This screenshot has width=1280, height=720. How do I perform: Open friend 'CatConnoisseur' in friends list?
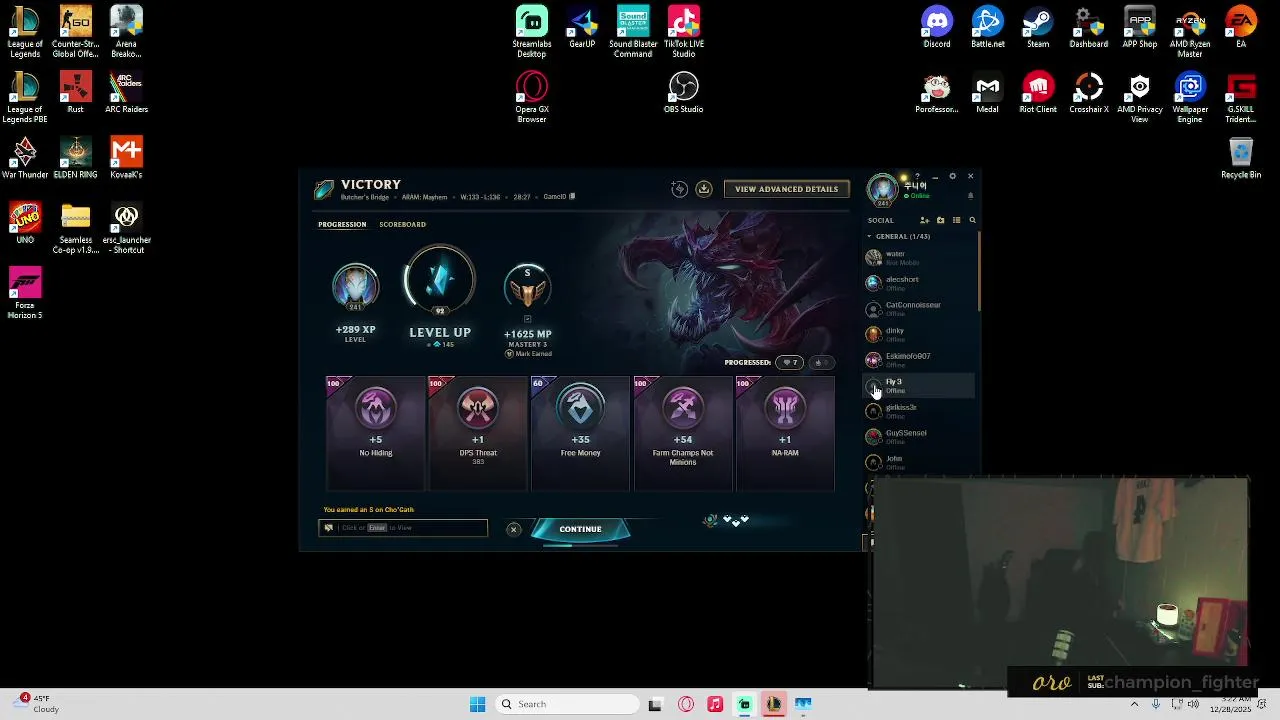(x=919, y=309)
